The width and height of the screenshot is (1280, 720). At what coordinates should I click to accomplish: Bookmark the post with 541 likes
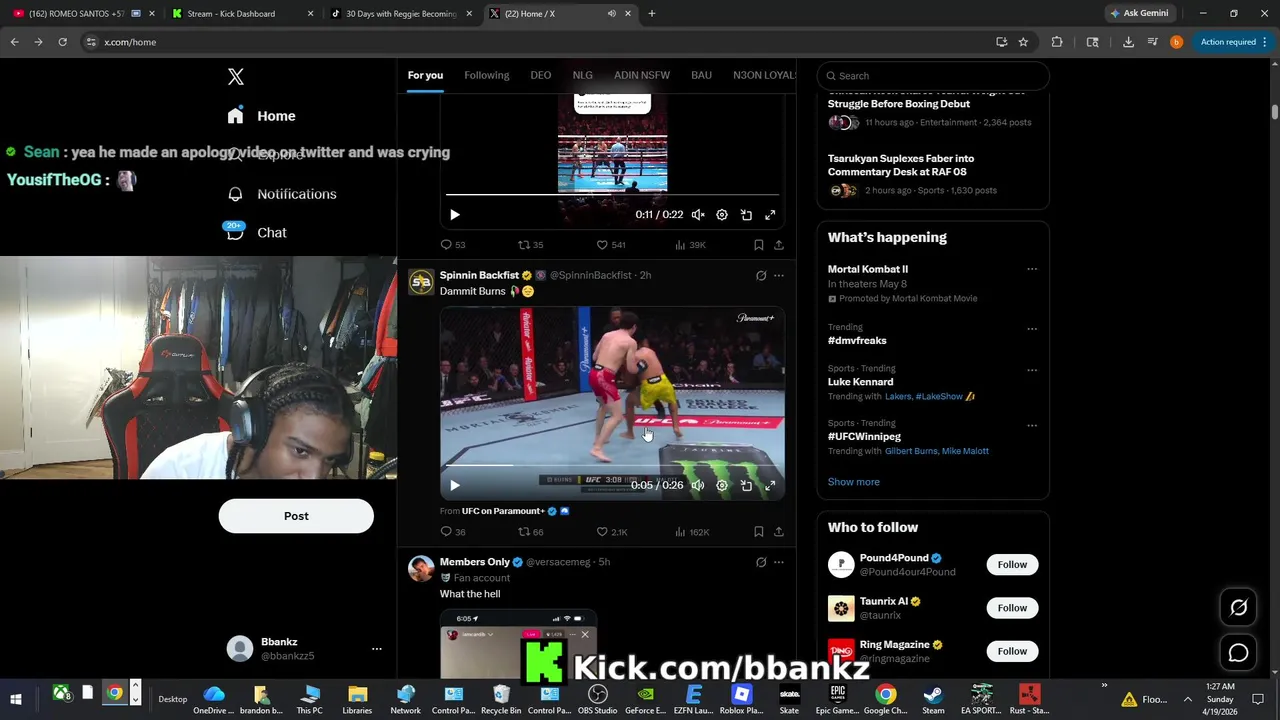click(x=758, y=245)
